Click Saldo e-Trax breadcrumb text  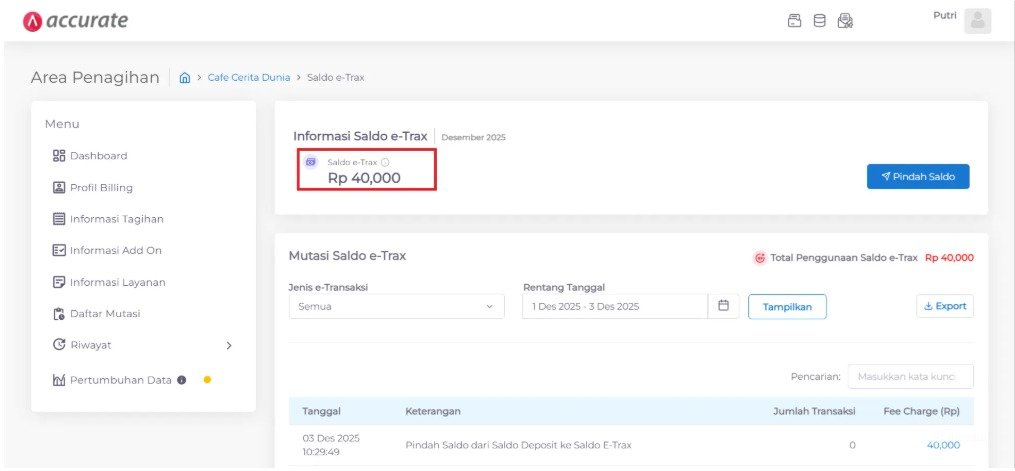coord(335,78)
